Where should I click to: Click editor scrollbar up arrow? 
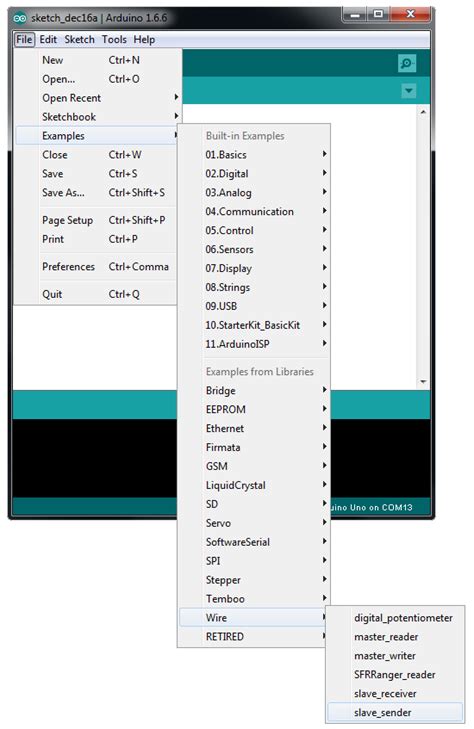[x=423, y=112]
